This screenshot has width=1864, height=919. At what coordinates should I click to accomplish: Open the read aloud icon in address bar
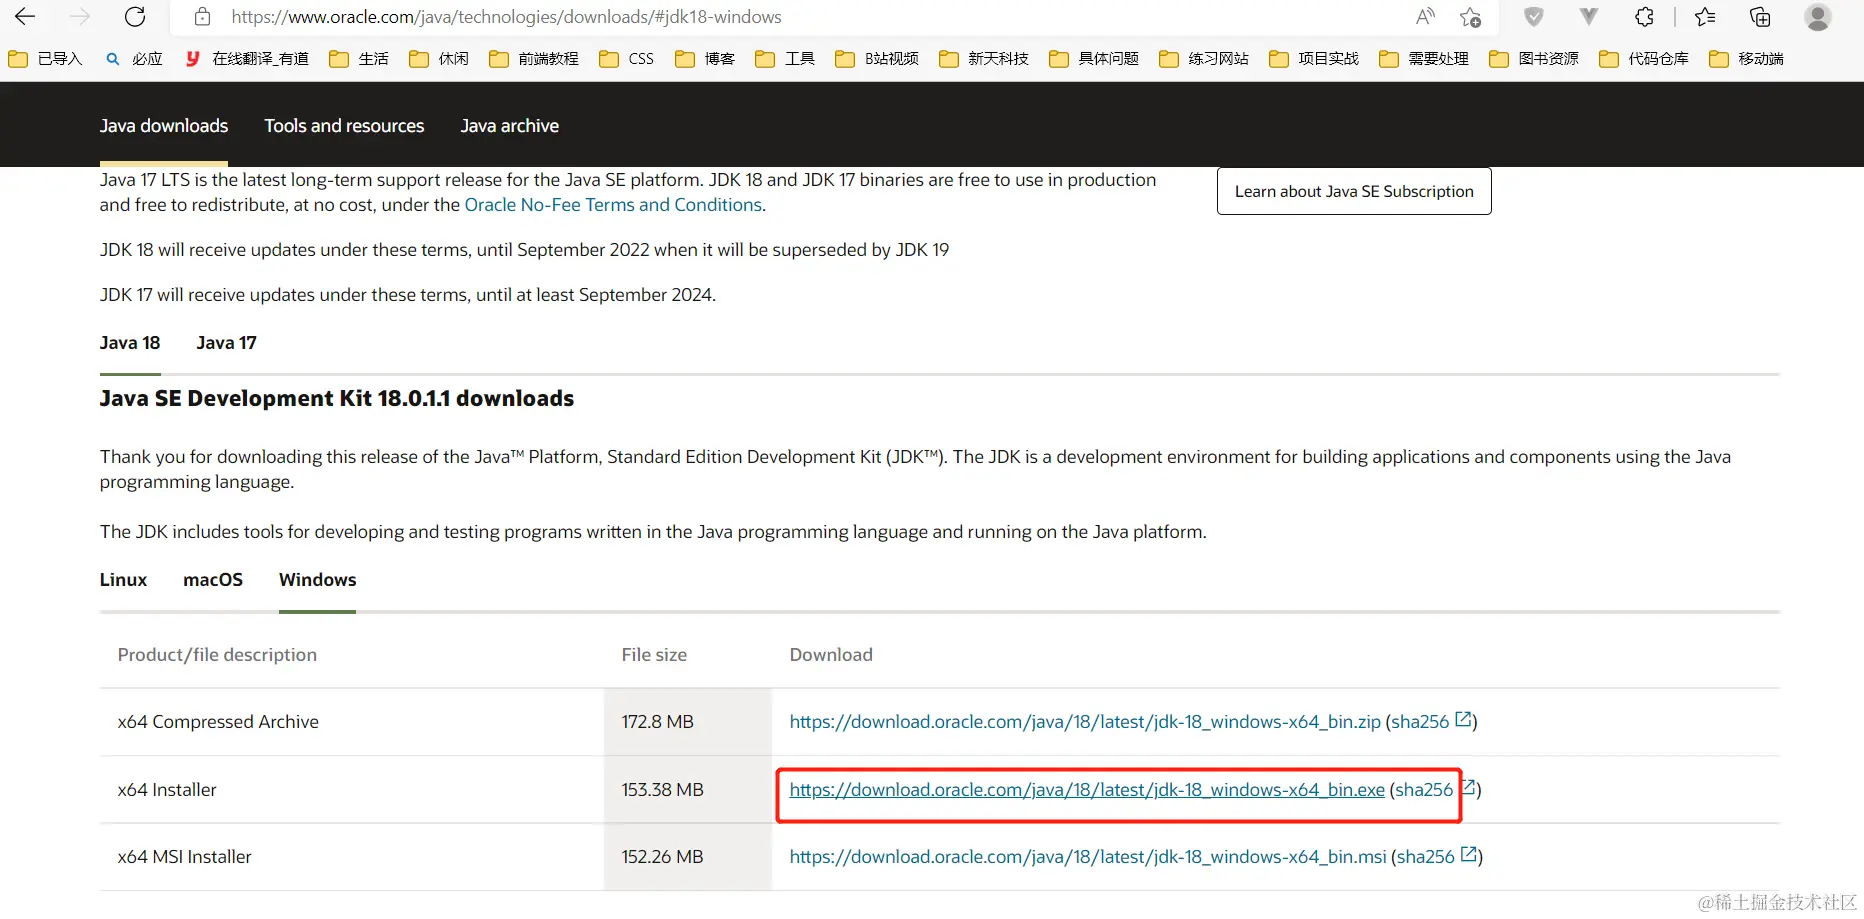(x=1425, y=17)
